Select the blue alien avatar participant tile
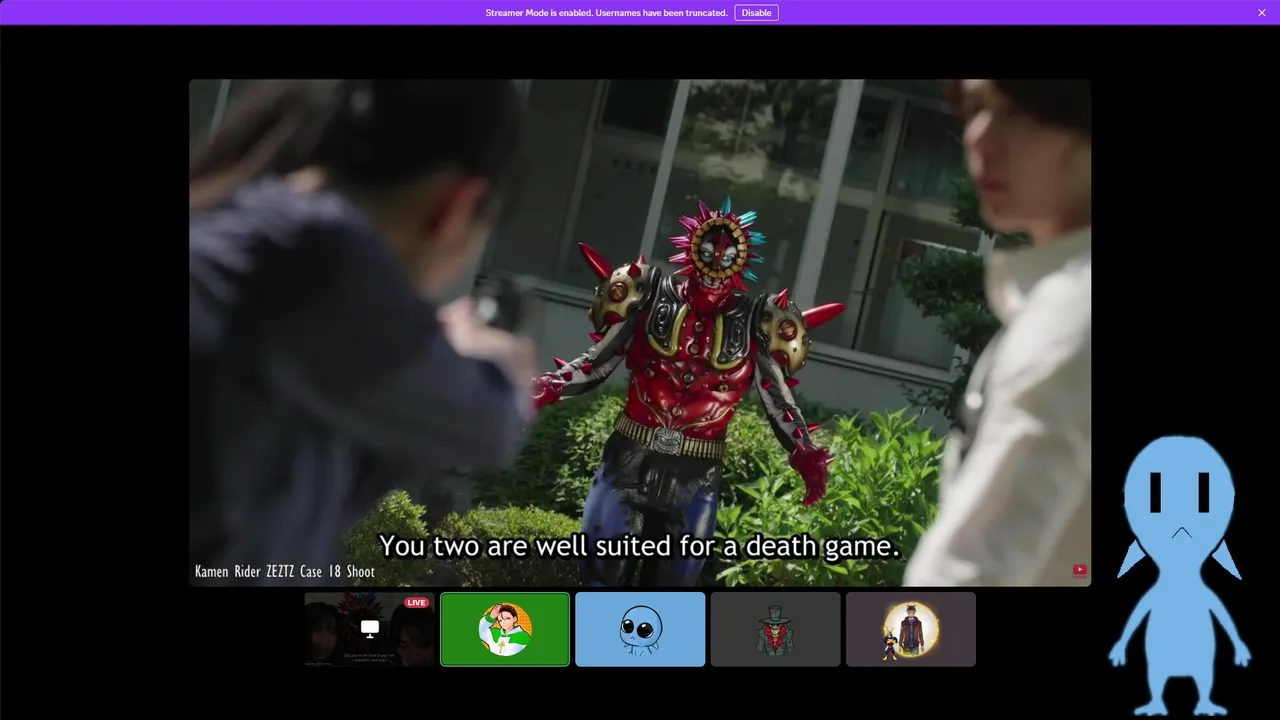Screen dimensions: 1280x720 pyautogui.click(x=640, y=629)
